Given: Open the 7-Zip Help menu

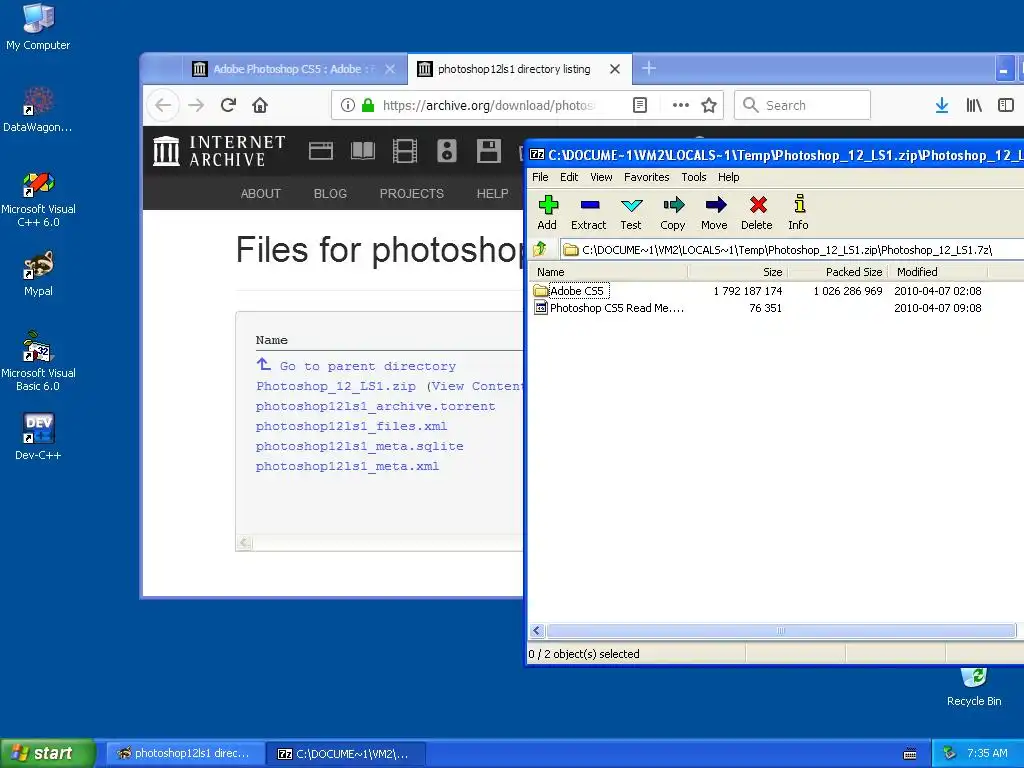Looking at the screenshot, I should (x=728, y=177).
